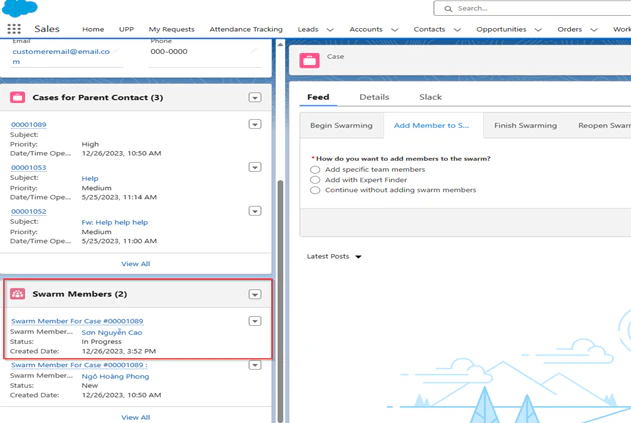
Task: Select Add with Expert Finder option
Action: click(315, 180)
